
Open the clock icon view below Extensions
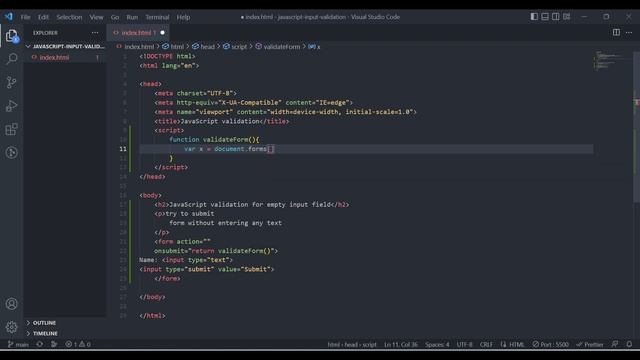[12, 153]
